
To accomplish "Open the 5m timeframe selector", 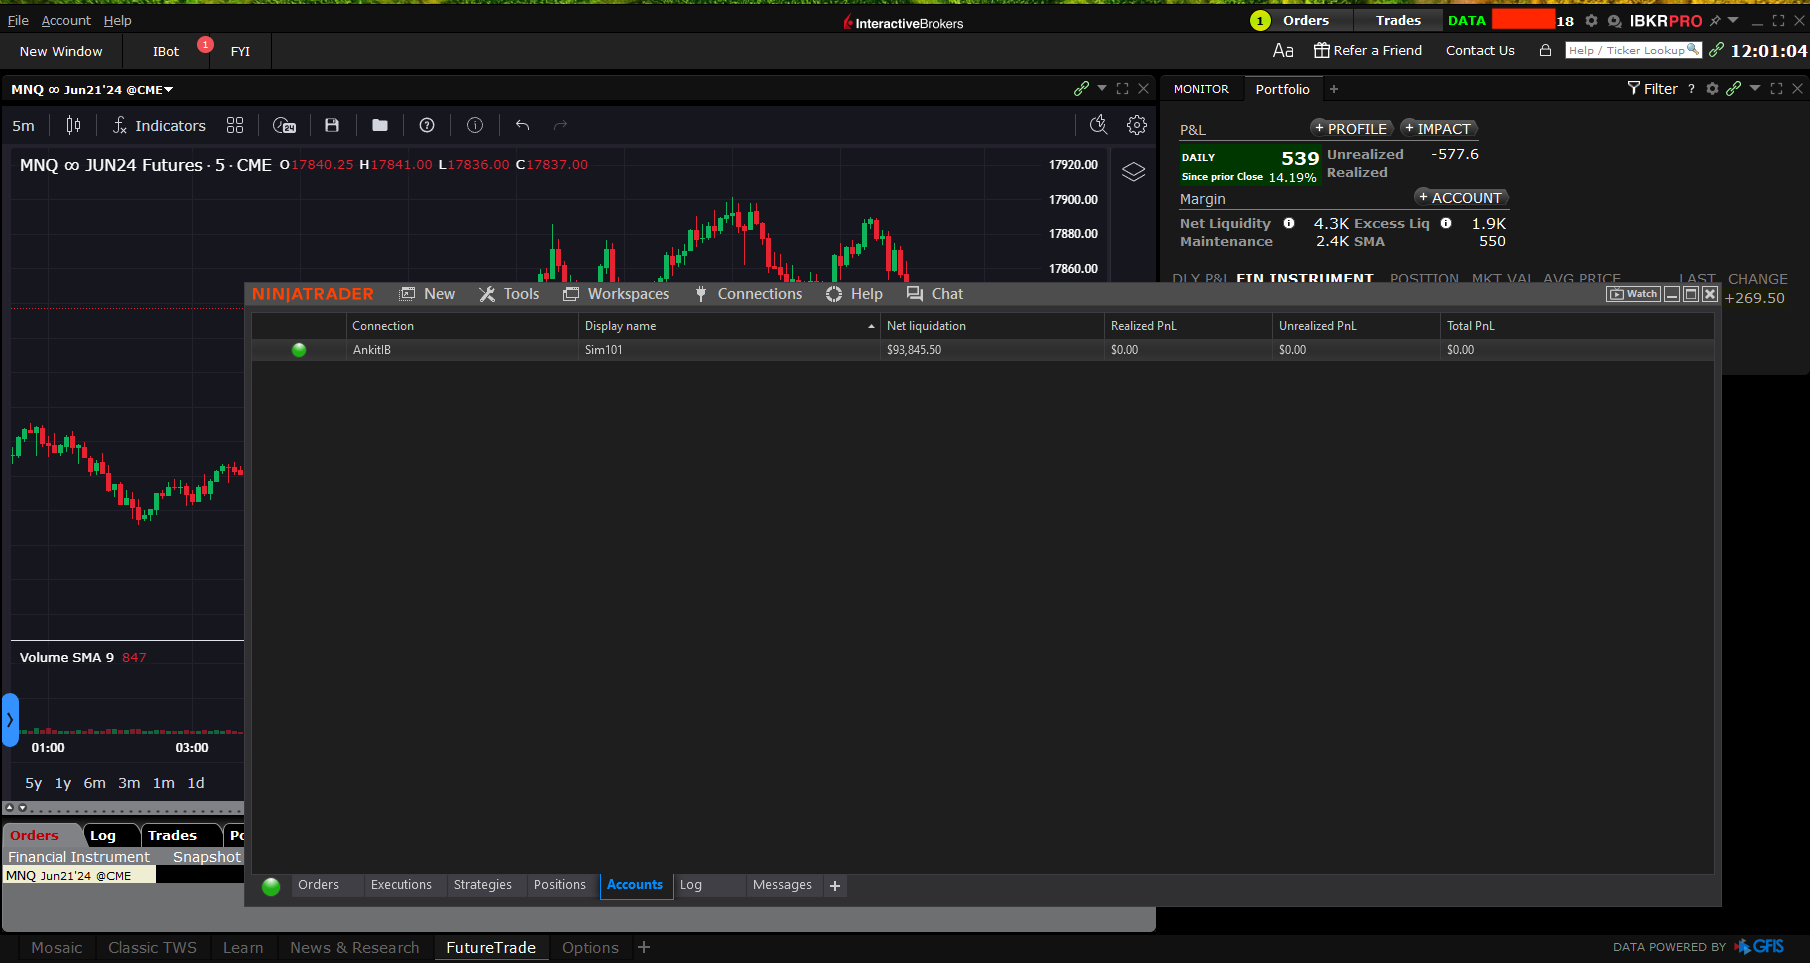I will [x=23, y=126].
